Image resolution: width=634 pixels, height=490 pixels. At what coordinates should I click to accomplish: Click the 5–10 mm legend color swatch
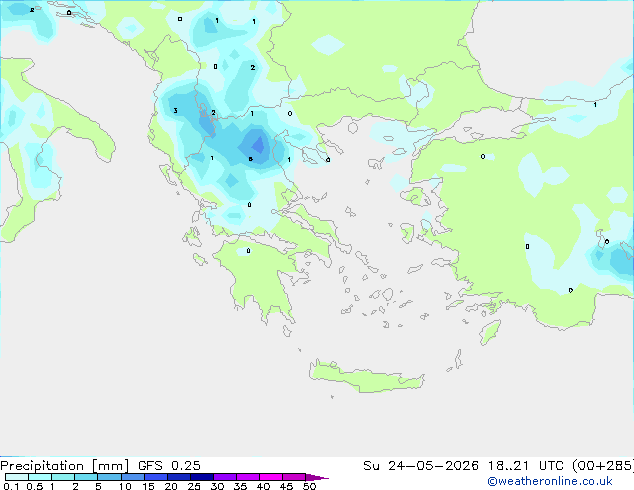tap(109, 477)
